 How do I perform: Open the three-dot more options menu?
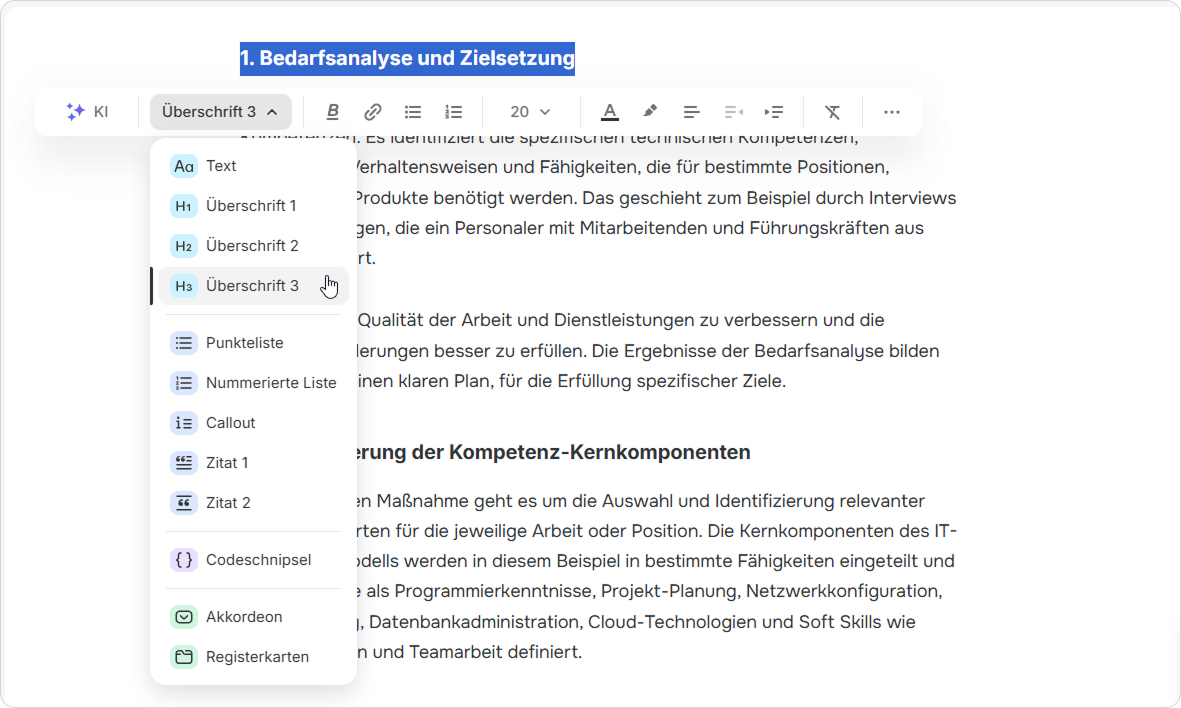point(892,112)
